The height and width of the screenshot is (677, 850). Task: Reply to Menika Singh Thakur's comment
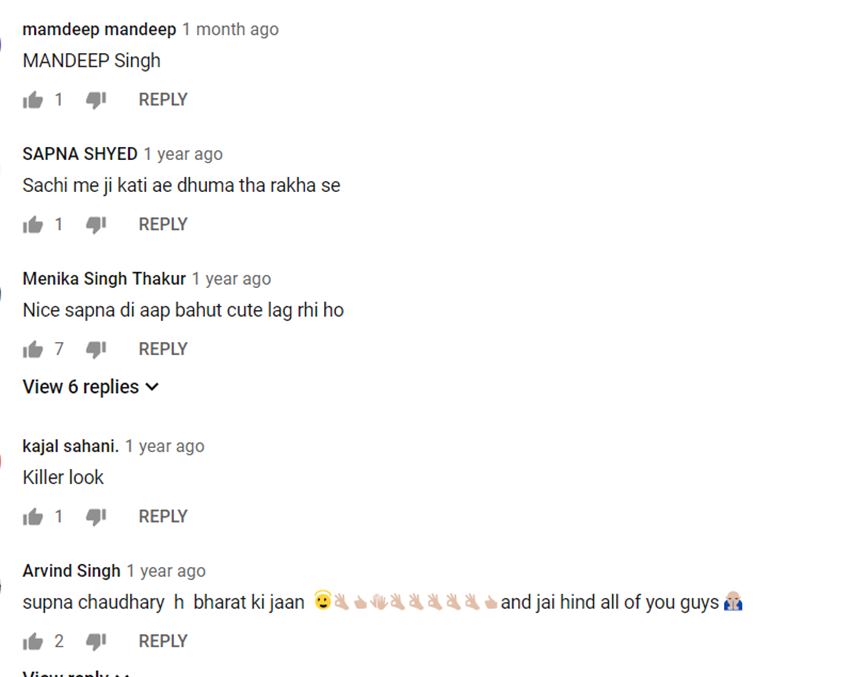point(163,349)
